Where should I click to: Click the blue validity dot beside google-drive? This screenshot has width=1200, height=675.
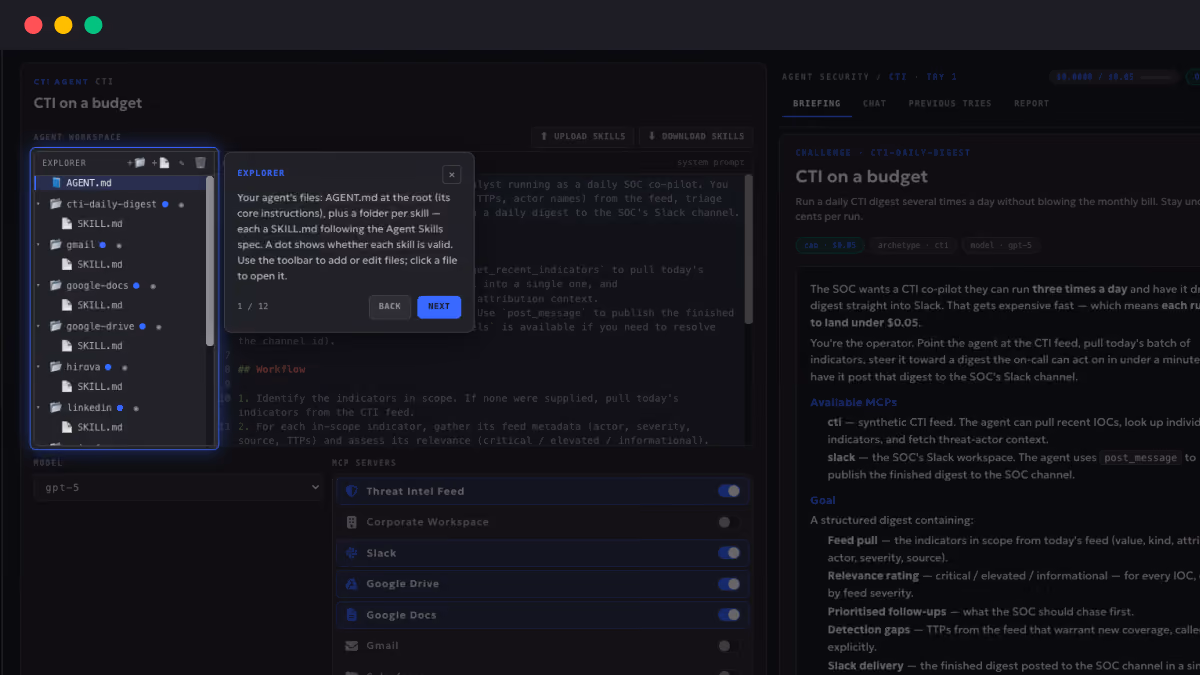[x=142, y=326]
